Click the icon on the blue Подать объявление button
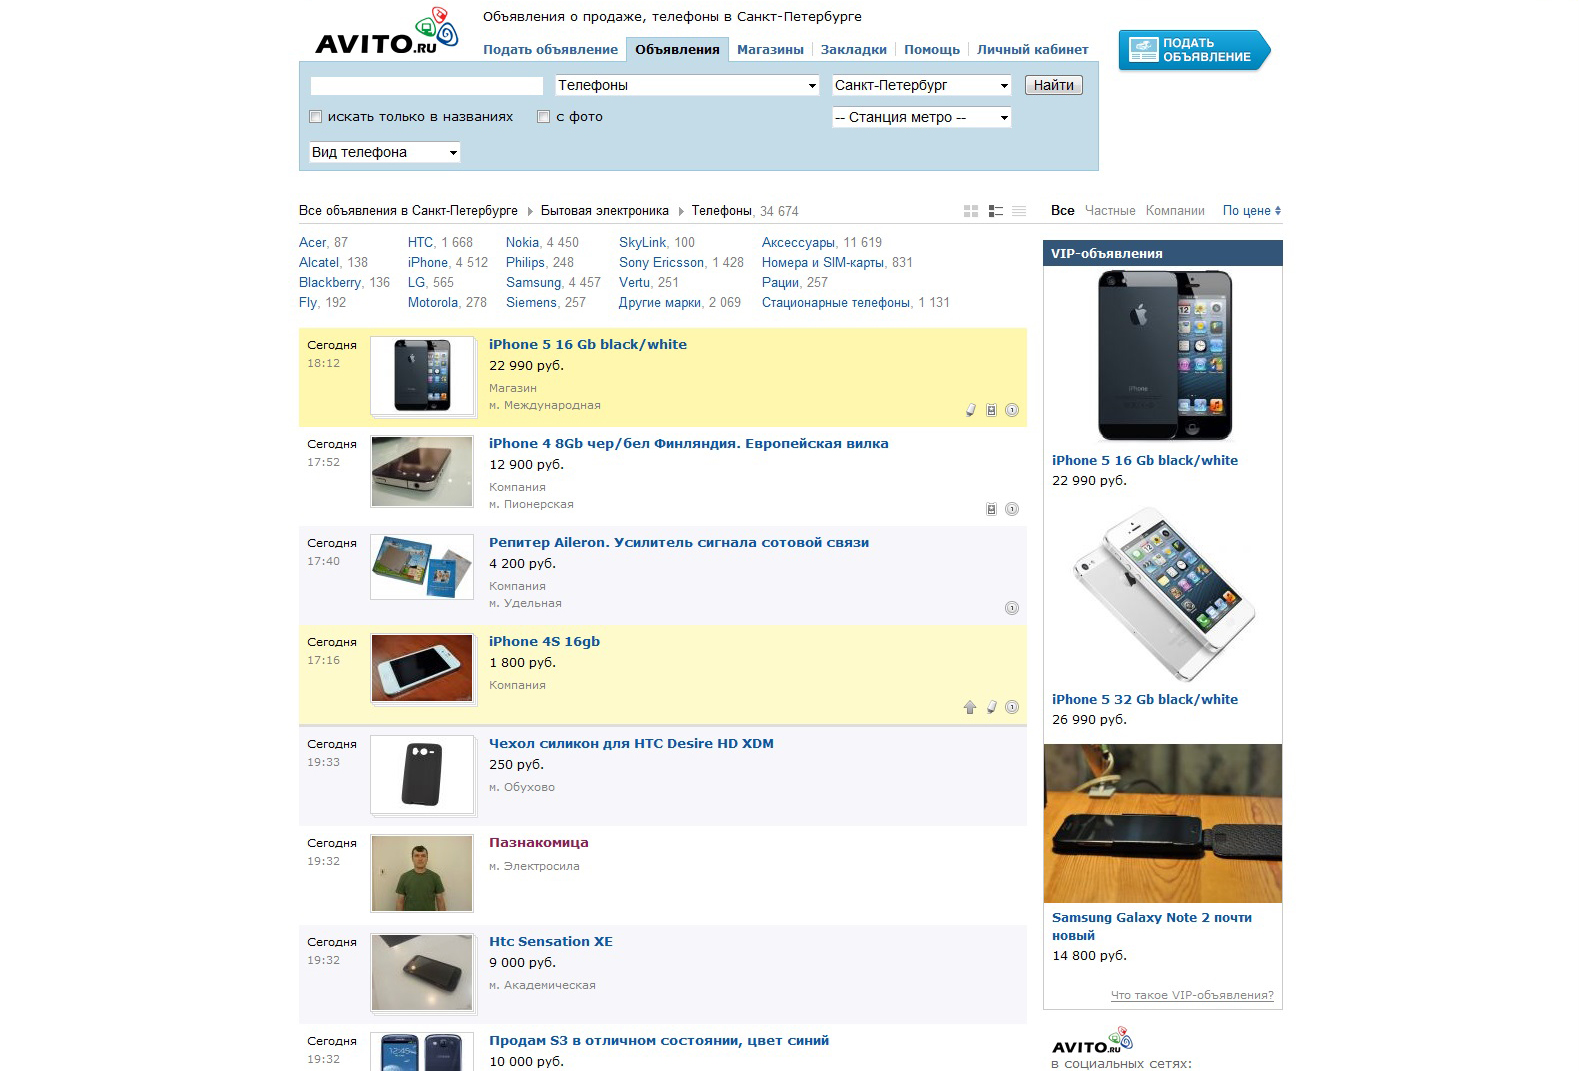 click(1142, 50)
